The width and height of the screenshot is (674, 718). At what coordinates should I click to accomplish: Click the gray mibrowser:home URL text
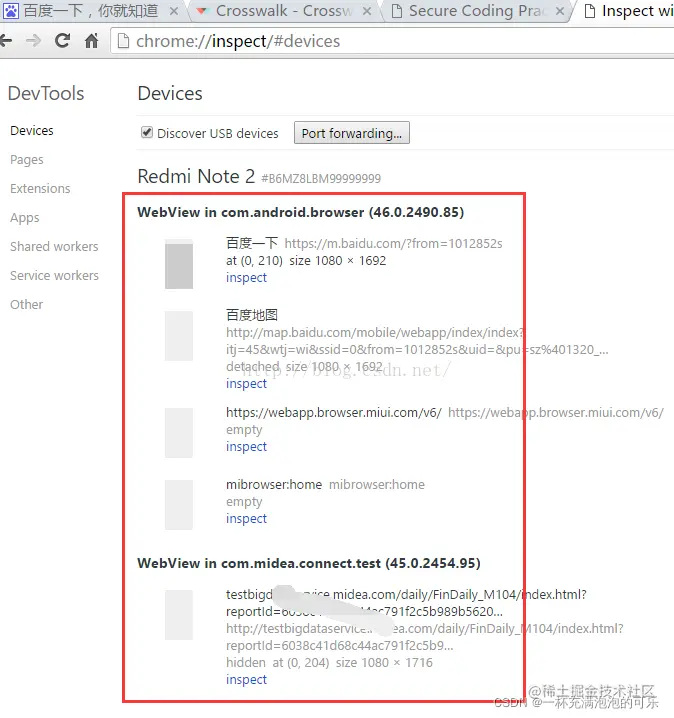377,484
